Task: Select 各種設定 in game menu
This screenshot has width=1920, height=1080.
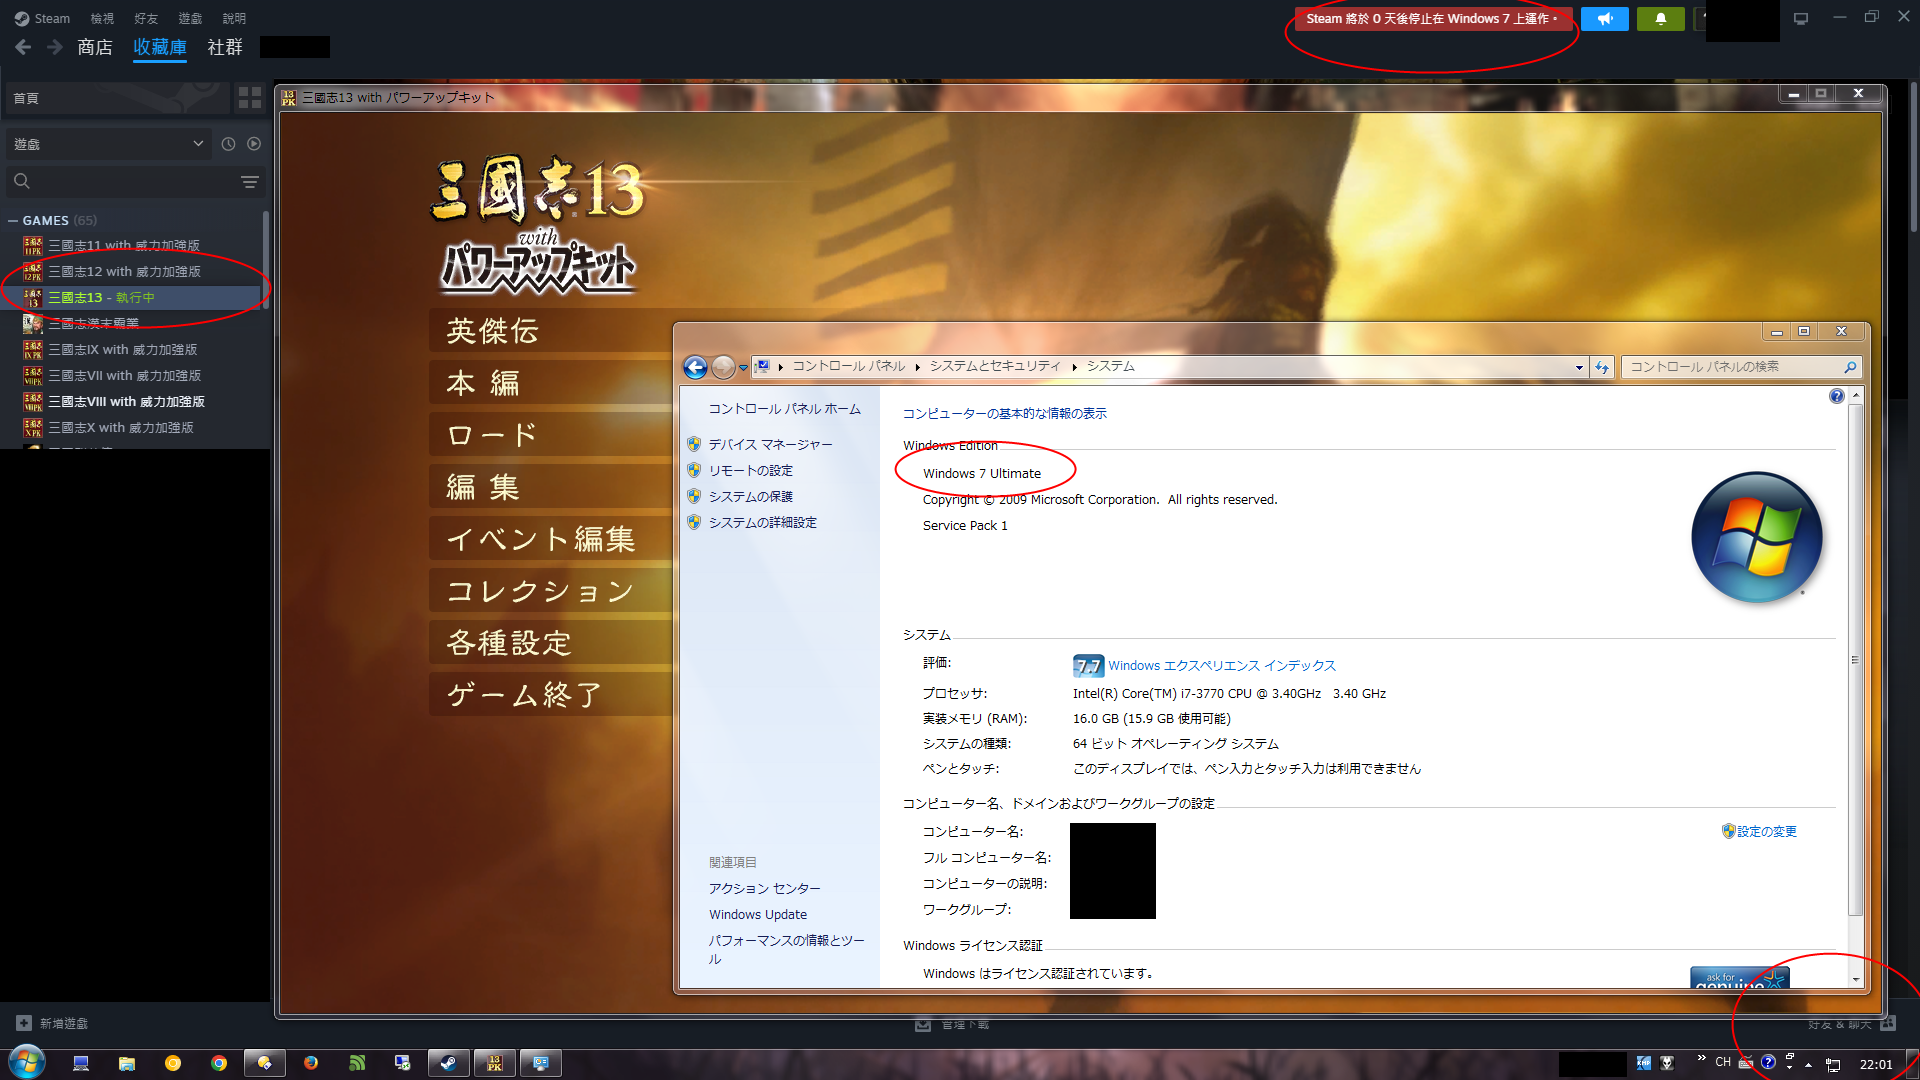Action: pyautogui.click(x=551, y=642)
